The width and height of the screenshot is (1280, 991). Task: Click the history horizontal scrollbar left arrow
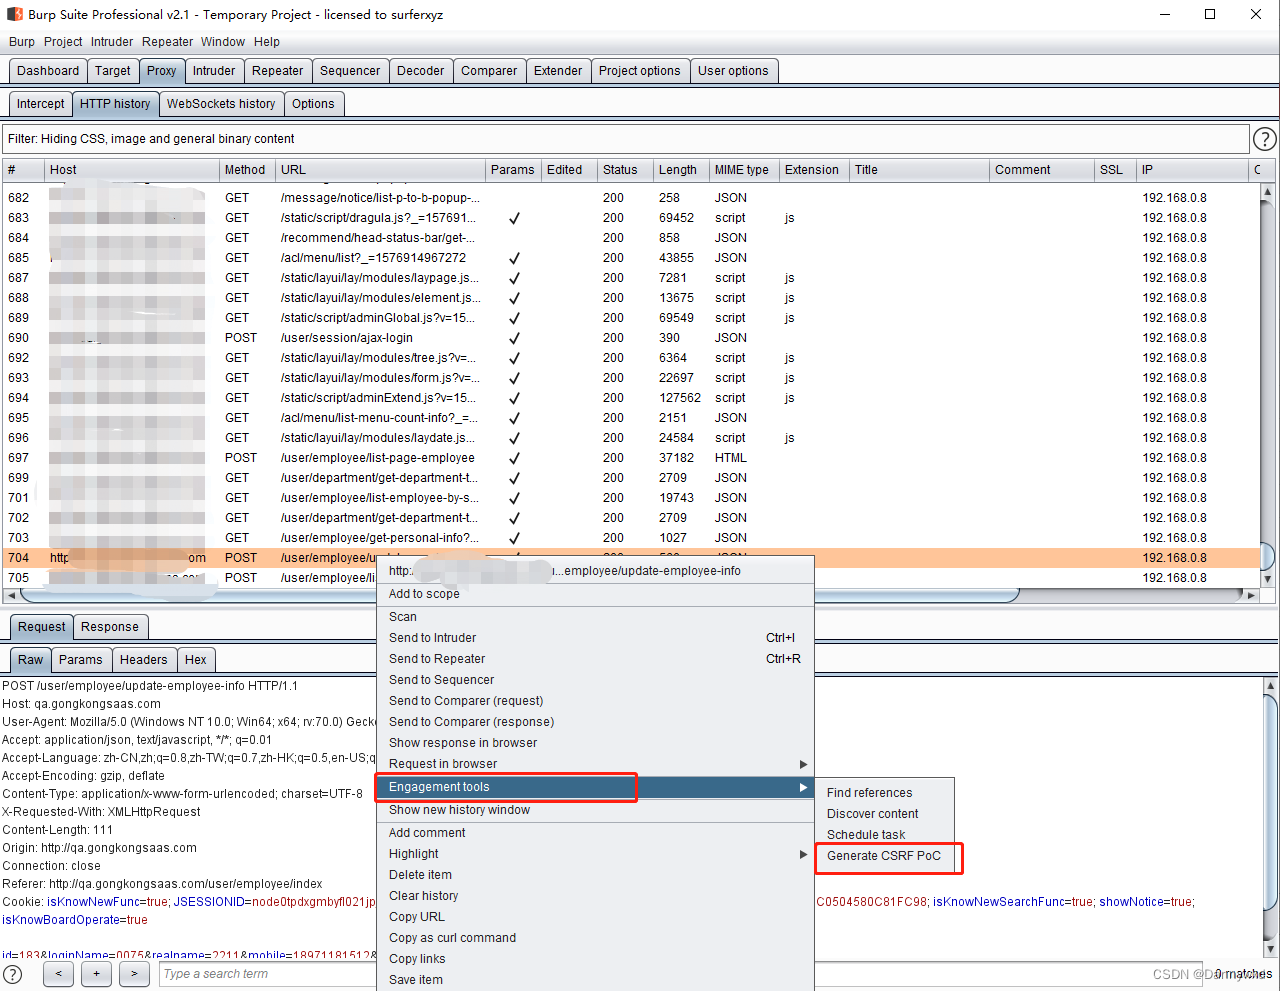click(11, 595)
